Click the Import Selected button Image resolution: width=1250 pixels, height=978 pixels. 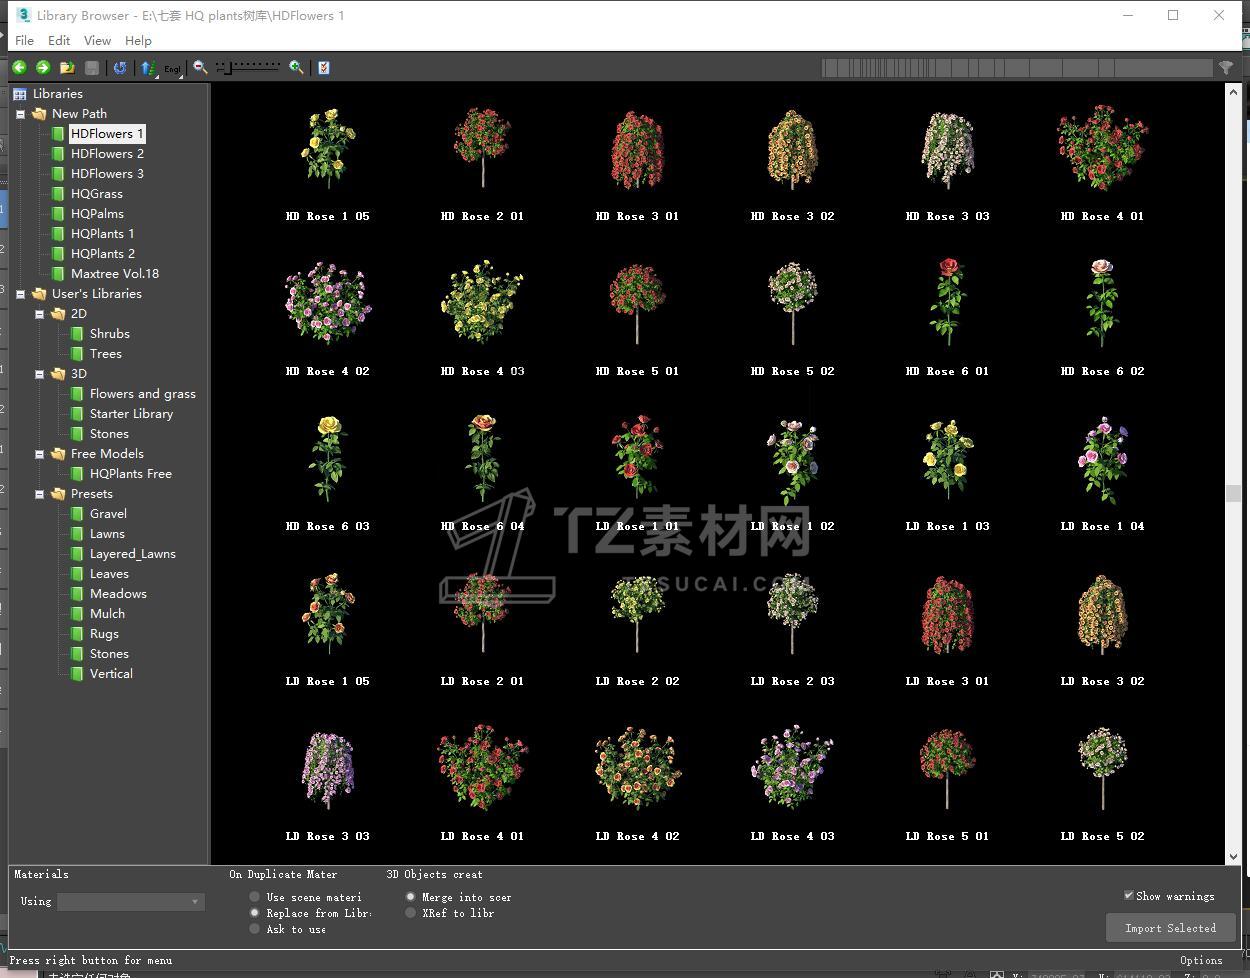[1170, 928]
